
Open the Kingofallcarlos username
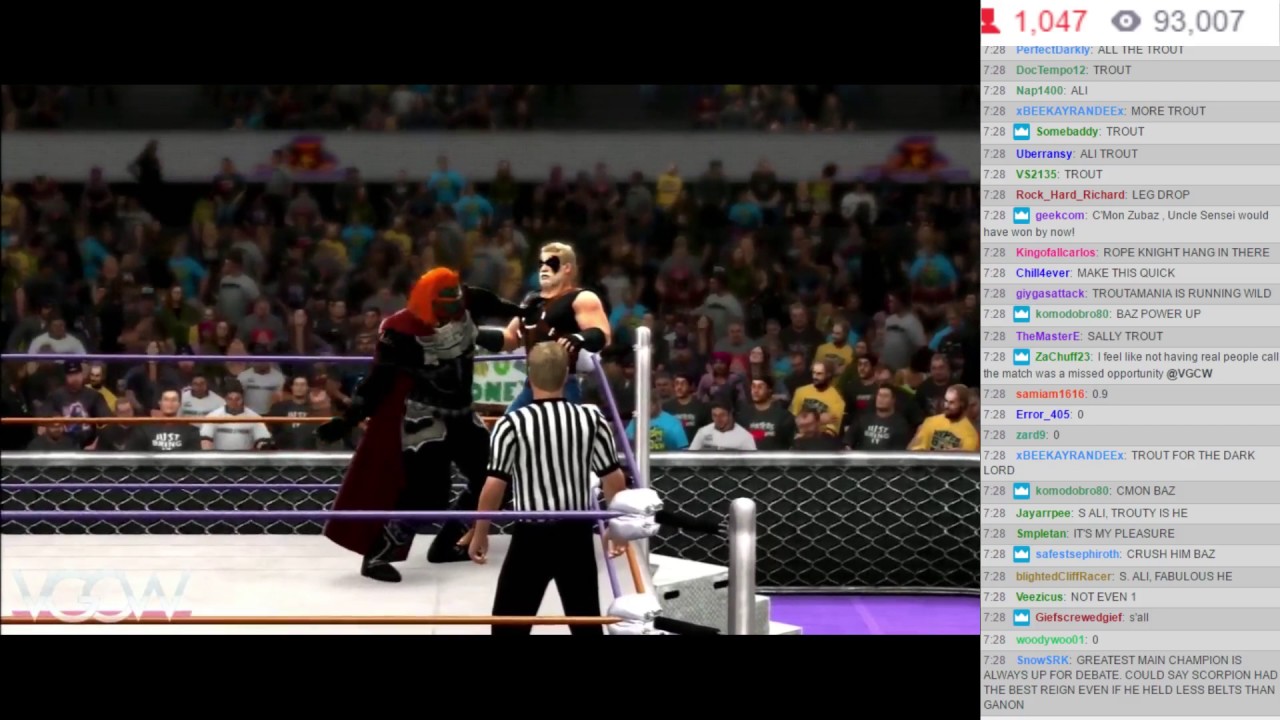pyautogui.click(x=1056, y=253)
